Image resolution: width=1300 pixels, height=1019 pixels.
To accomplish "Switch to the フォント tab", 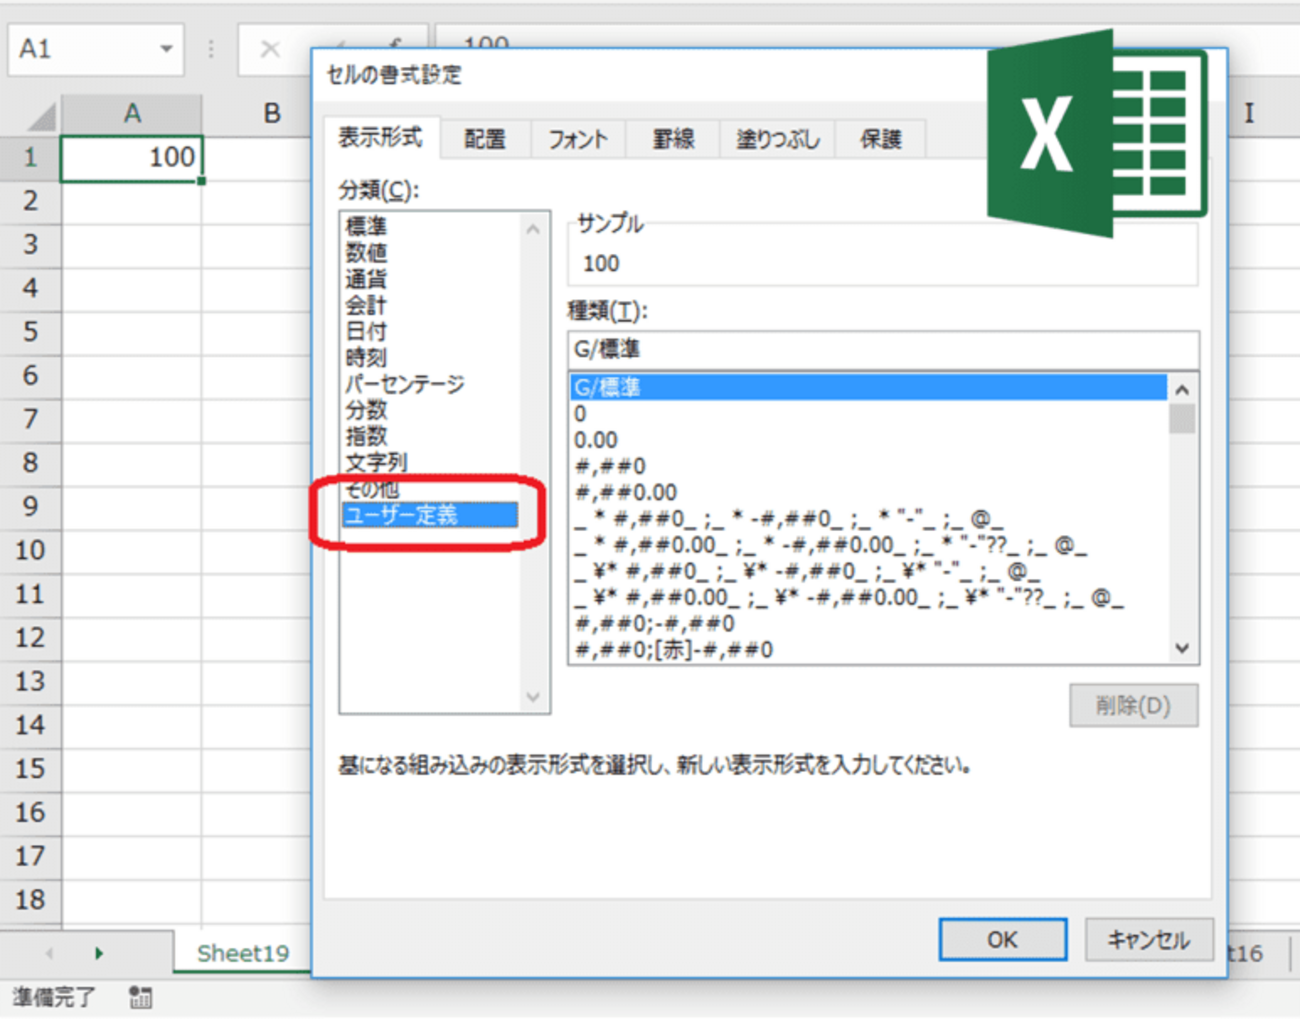I will click(x=578, y=139).
